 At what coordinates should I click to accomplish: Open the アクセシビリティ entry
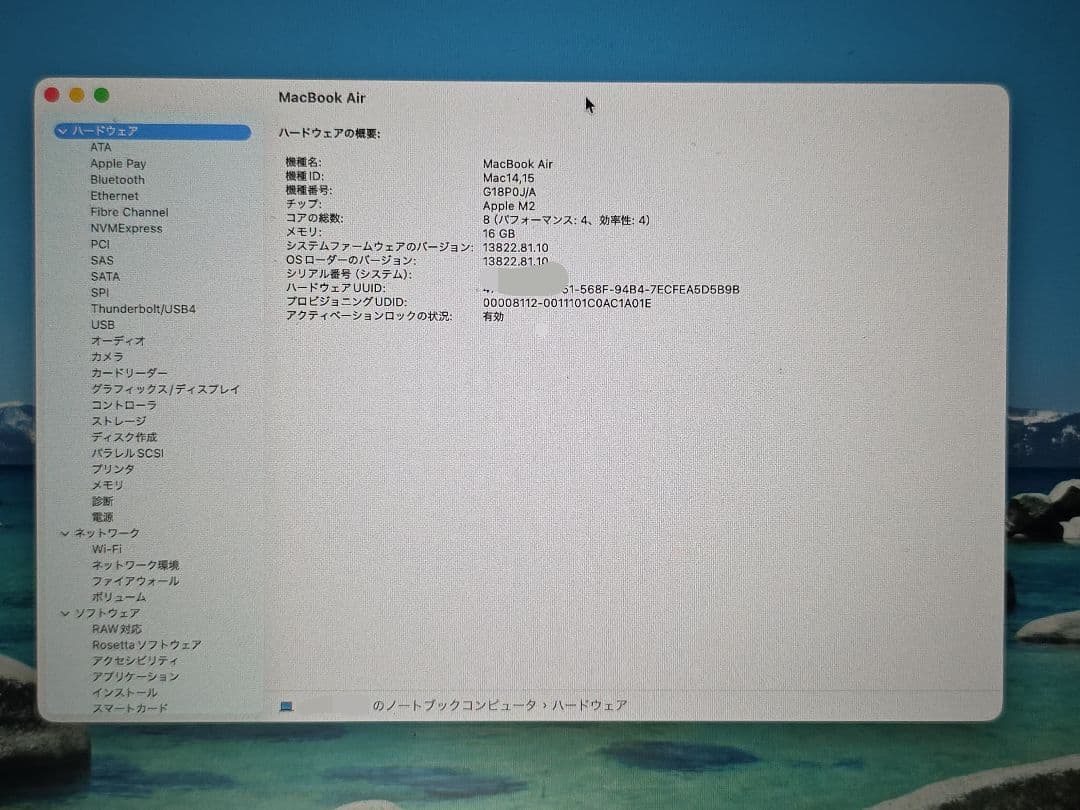tap(135, 661)
